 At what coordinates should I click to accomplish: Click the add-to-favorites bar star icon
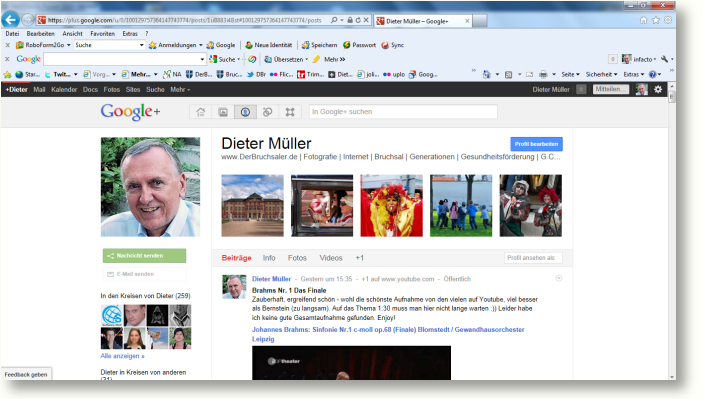coord(7,74)
